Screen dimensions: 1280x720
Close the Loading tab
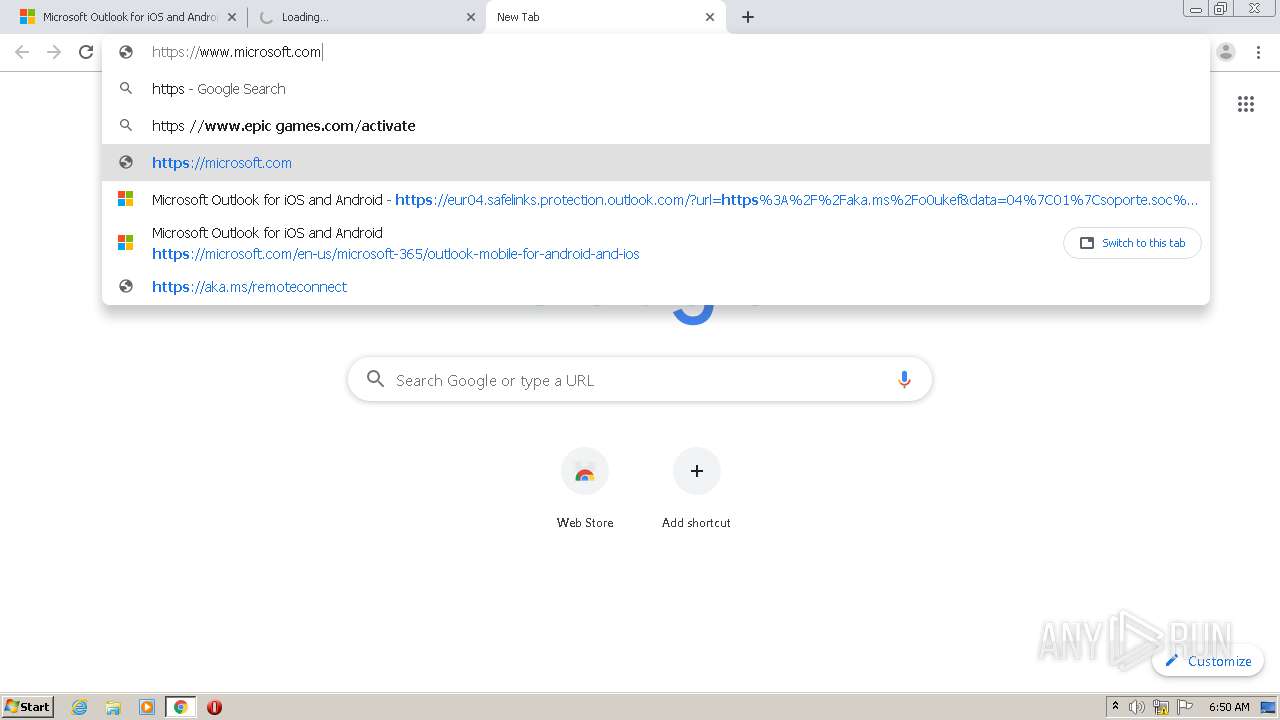(x=471, y=17)
